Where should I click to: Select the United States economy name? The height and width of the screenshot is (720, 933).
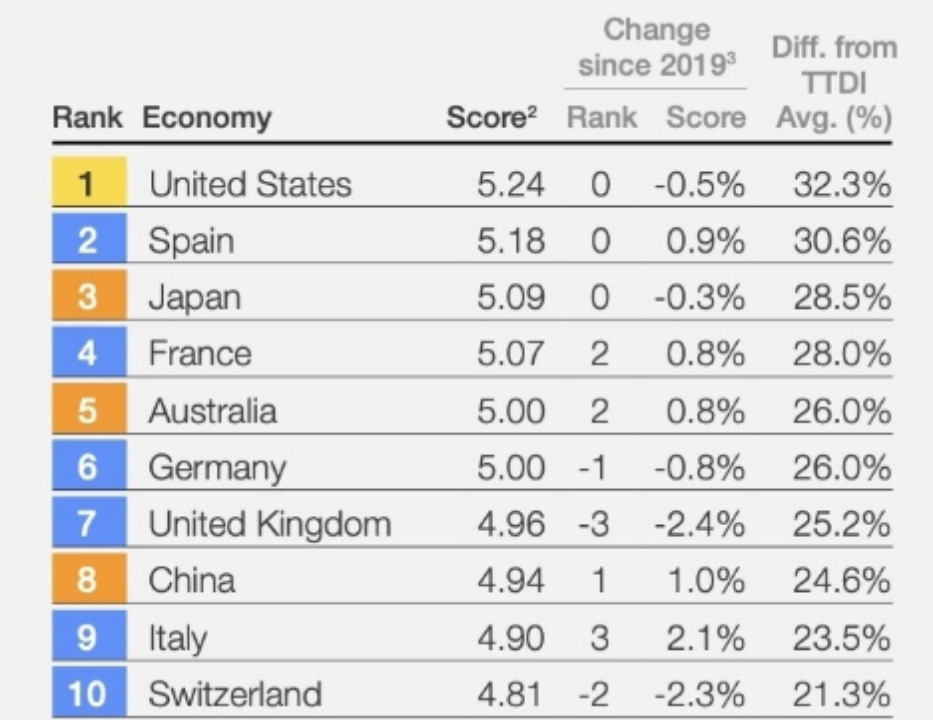point(251,184)
